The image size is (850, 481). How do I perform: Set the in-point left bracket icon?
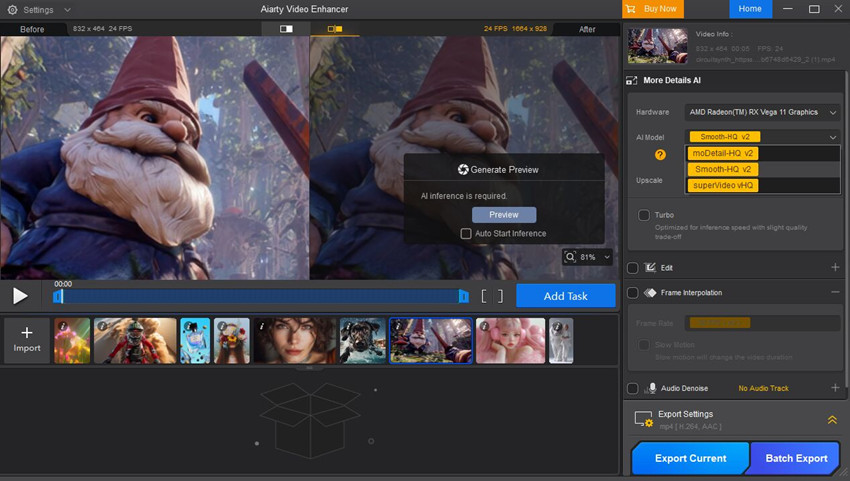click(x=484, y=296)
